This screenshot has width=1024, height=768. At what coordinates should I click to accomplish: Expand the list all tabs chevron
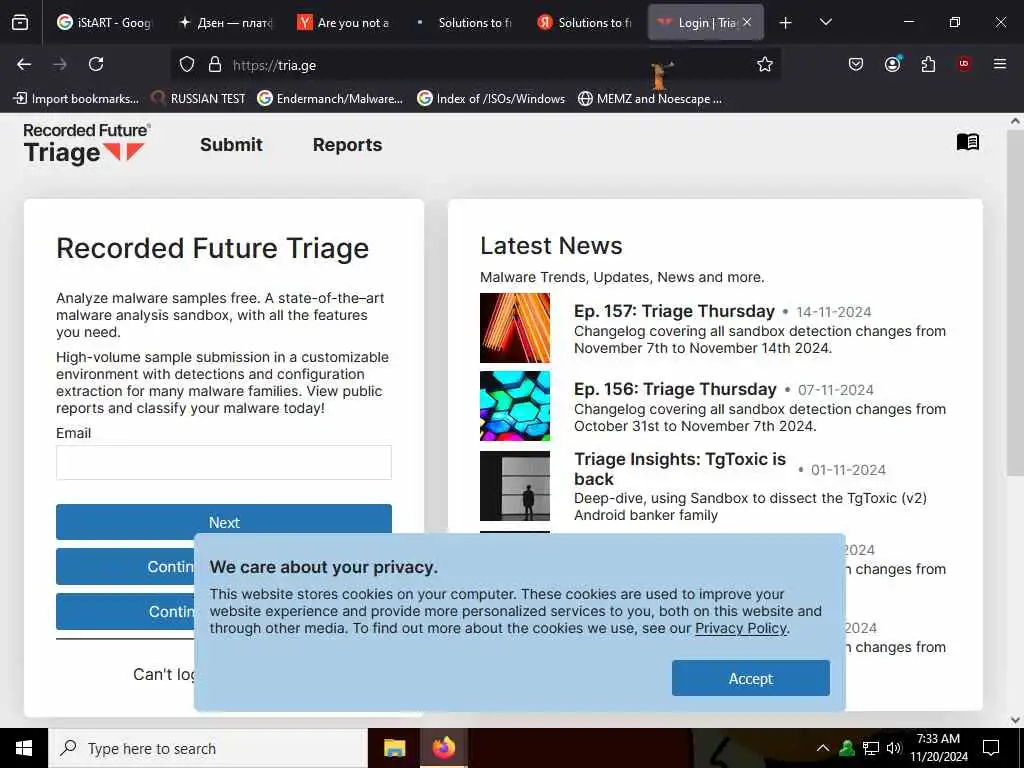[x=825, y=22]
